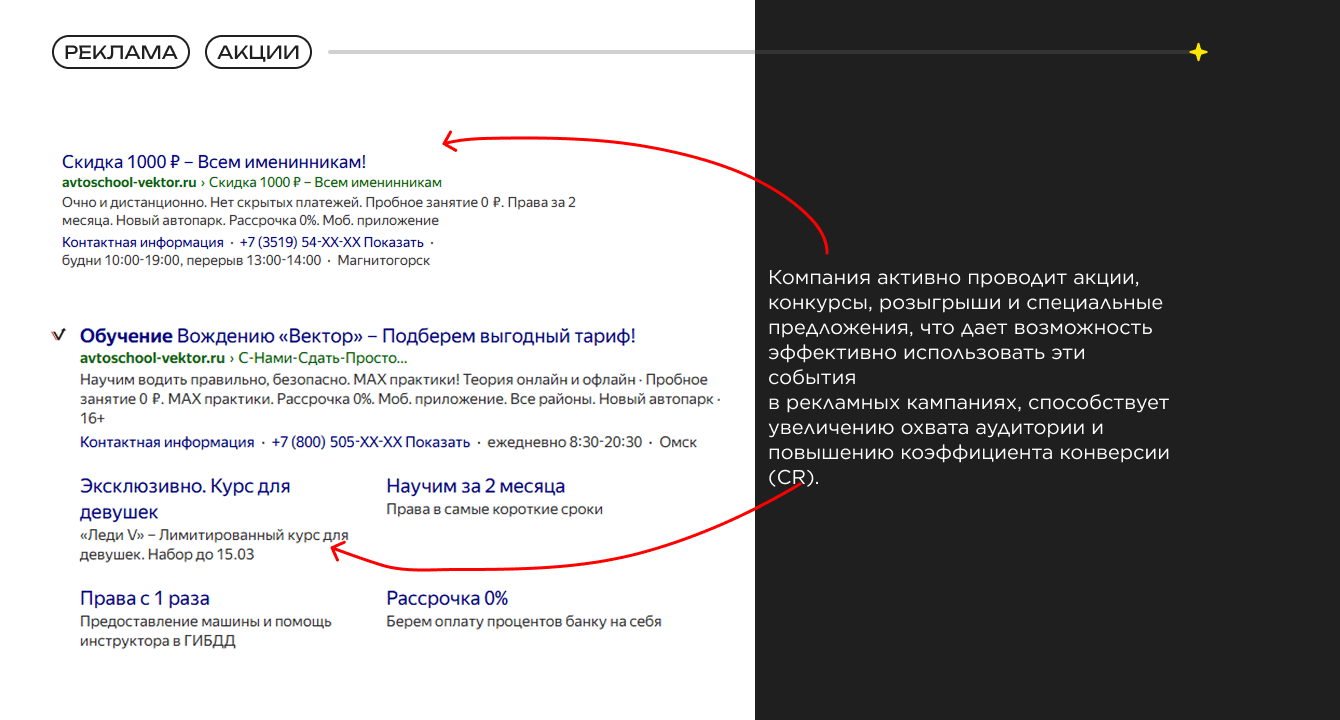Open the ad Обучение Вождению «Вектор»
The width and height of the screenshot is (1340, 720).
click(x=358, y=336)
